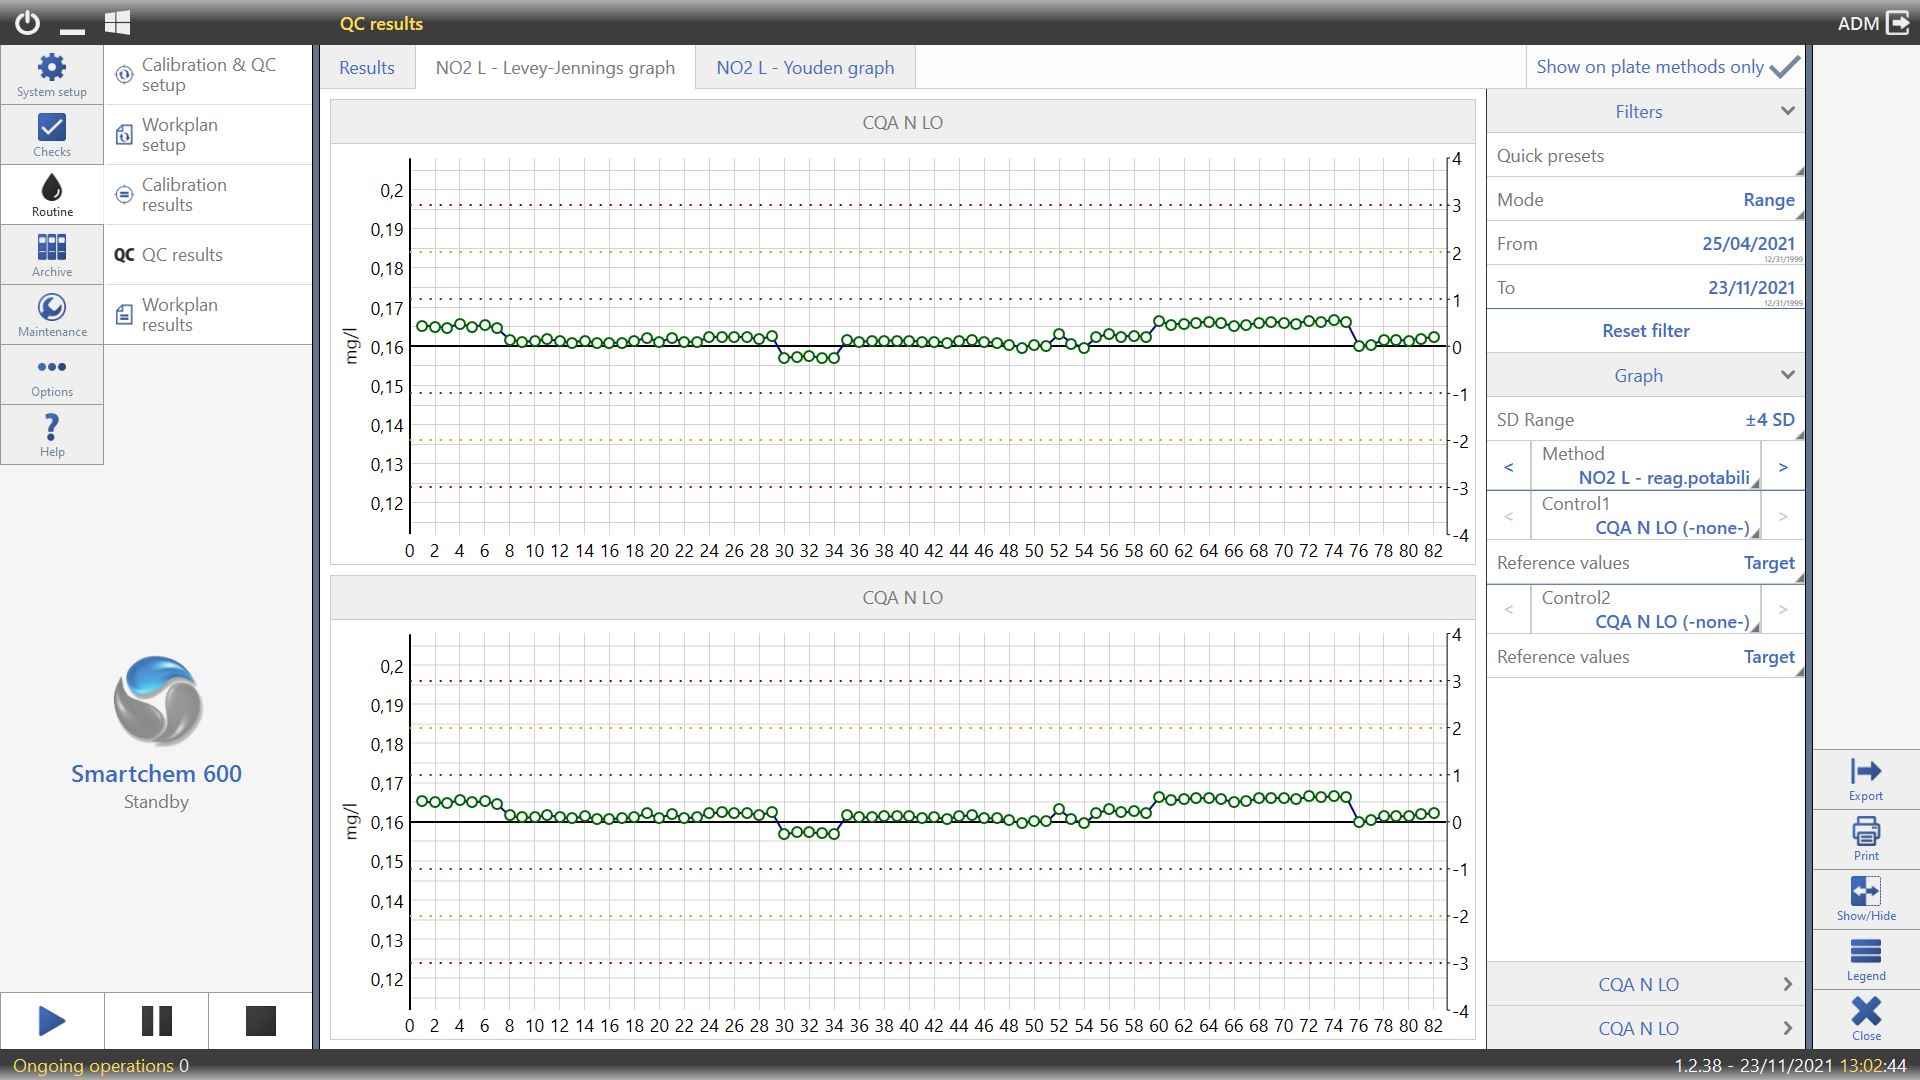Open Calibration results menu entry
This screenshot has width=1920, height=1080.
tap(184, 195)
